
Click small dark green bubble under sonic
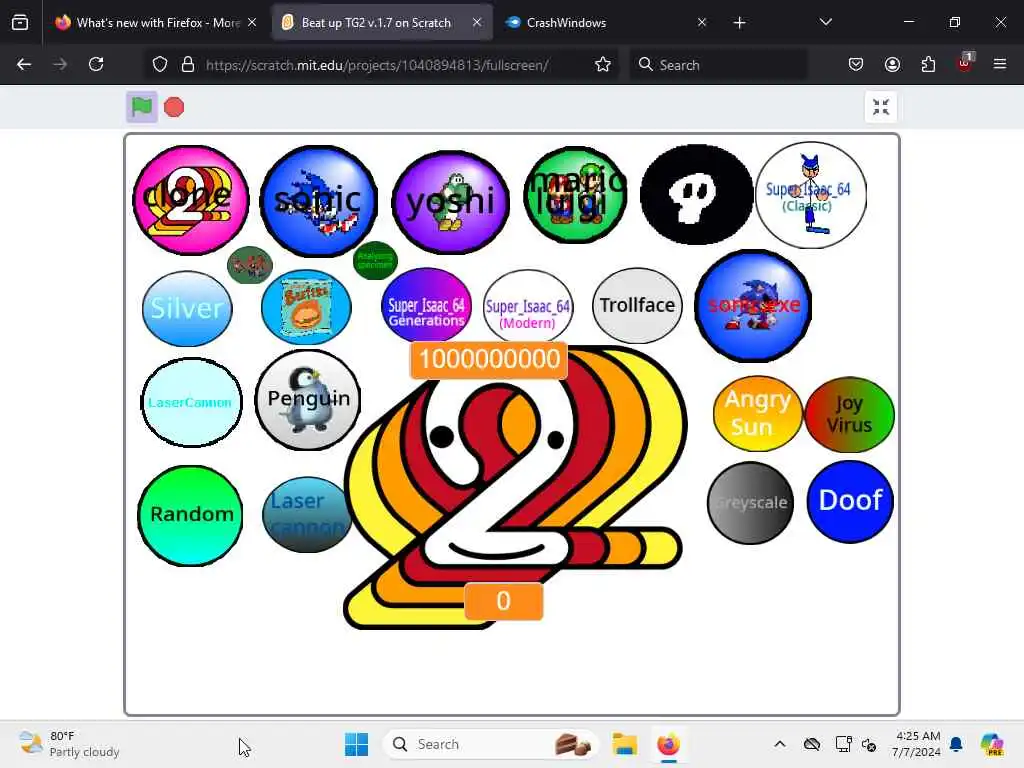point(375,261)
